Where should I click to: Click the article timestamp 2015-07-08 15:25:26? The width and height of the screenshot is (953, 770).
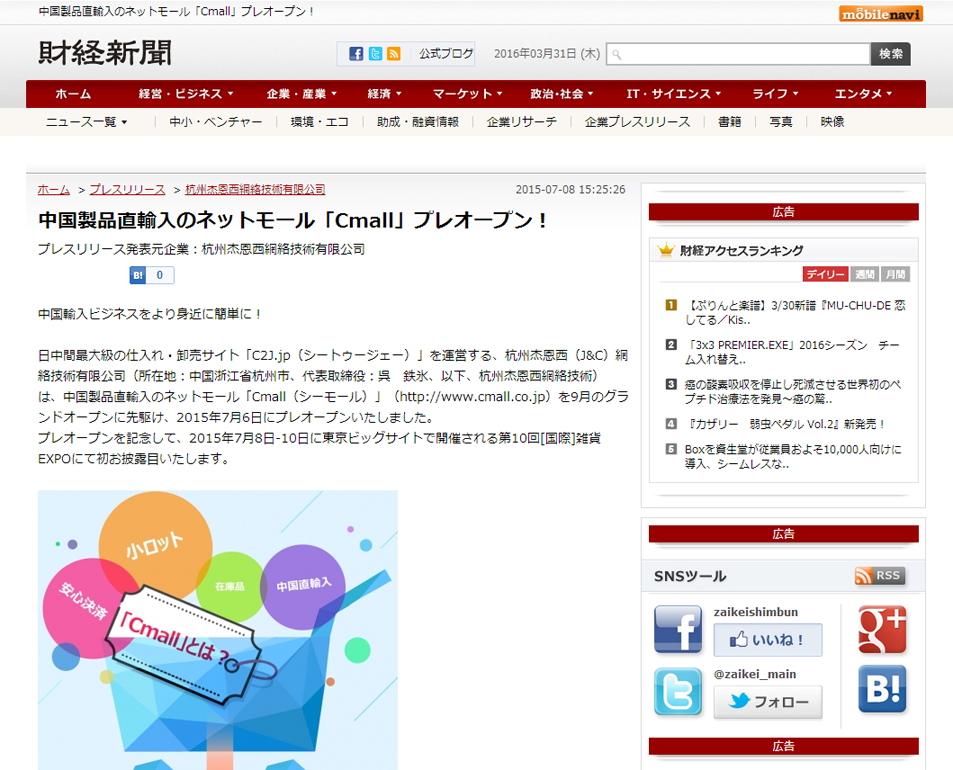[x=570, y=190]
